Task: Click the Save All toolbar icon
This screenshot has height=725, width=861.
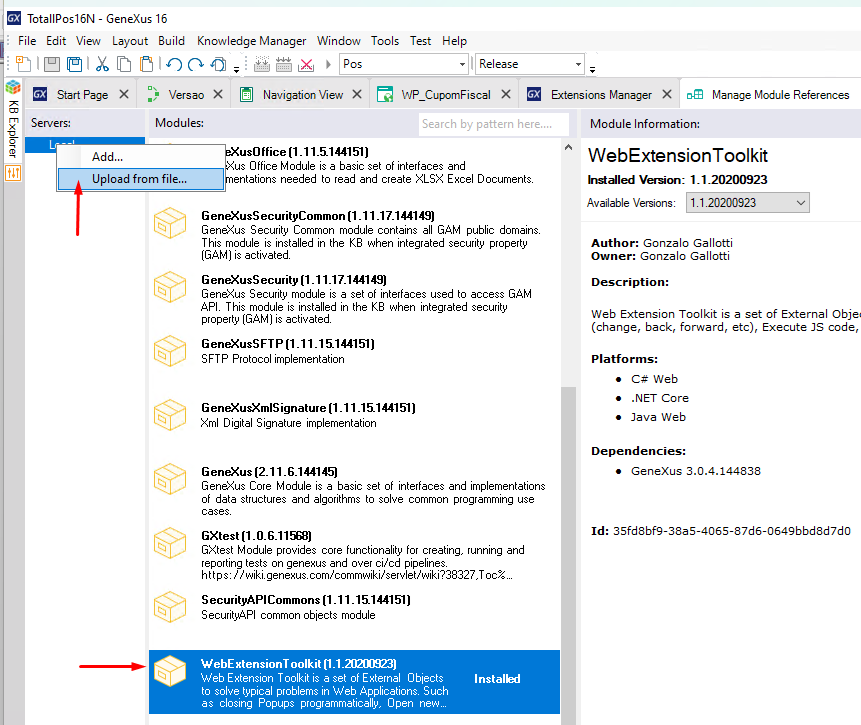Action: 74,64
